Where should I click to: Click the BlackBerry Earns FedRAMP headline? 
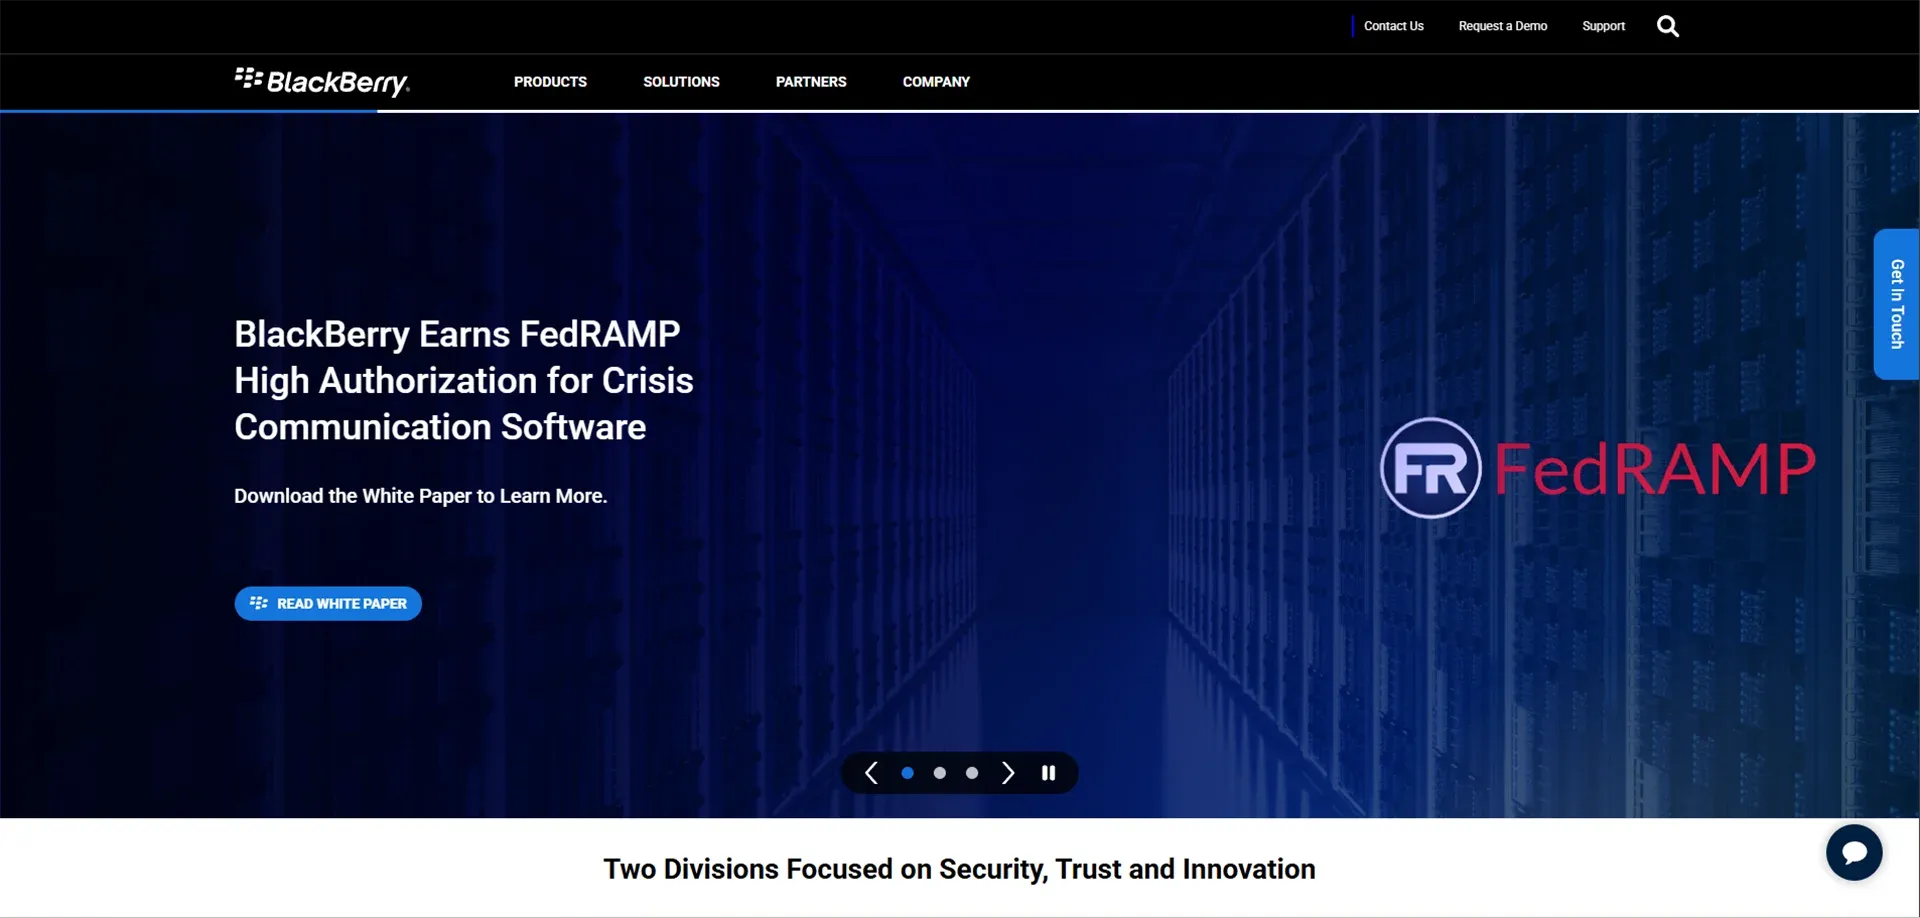tap(464, 380)
